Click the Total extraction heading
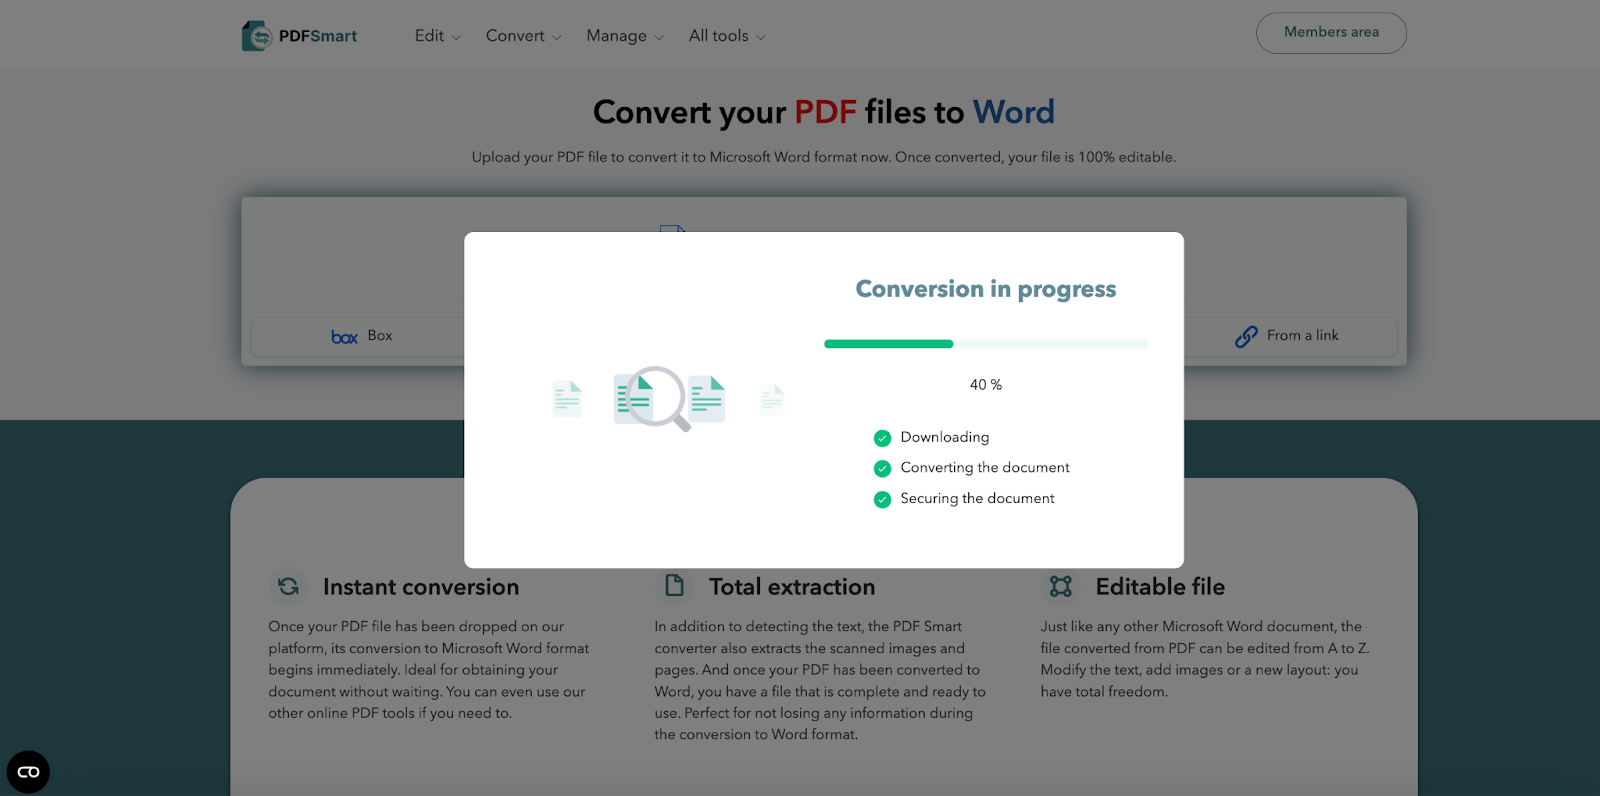 pos(792,587)
